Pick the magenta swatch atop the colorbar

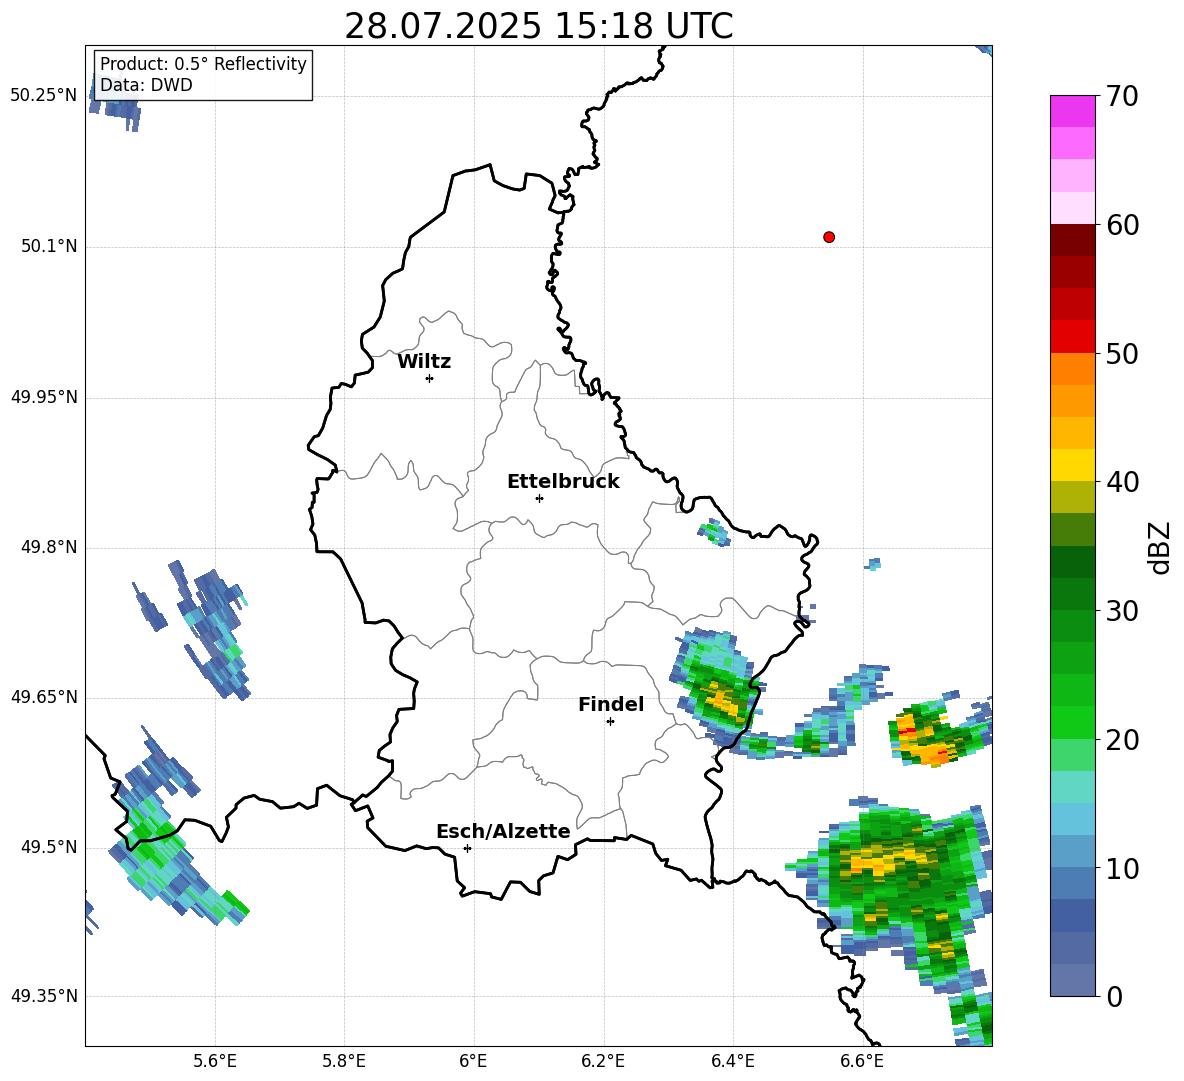(x=1072, y=111)
